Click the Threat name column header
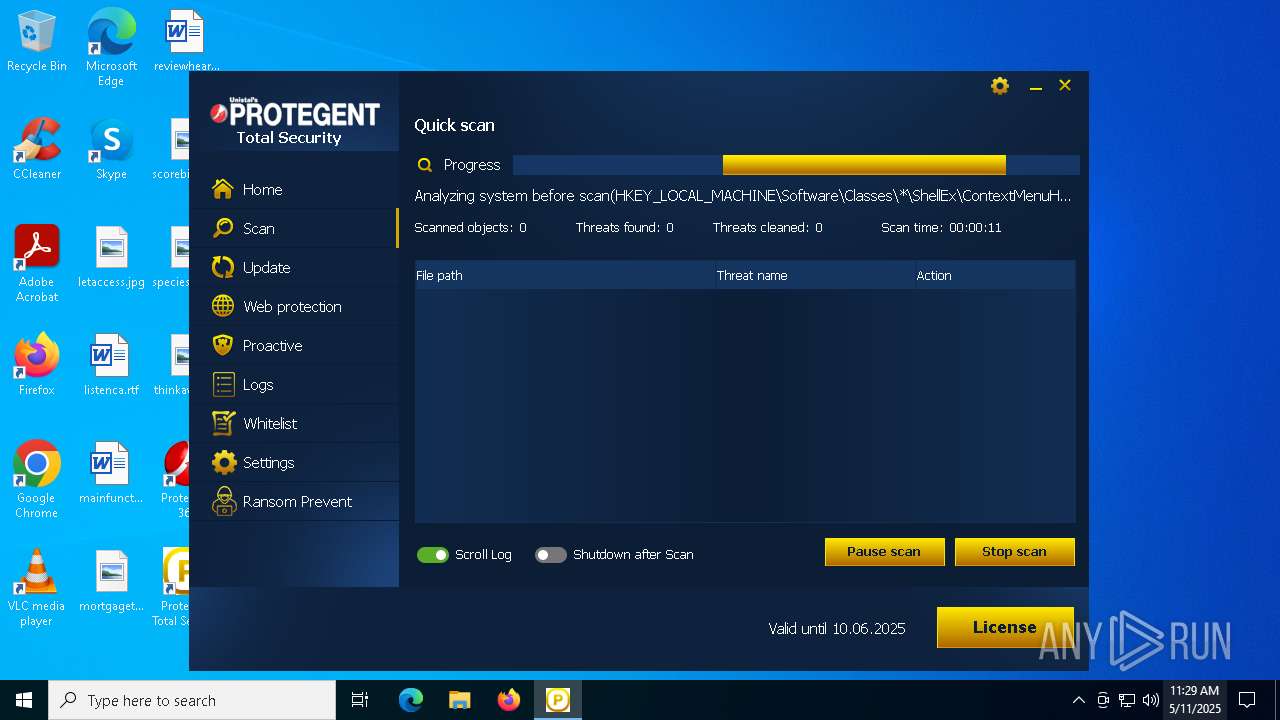 click(x=814, y=275)
